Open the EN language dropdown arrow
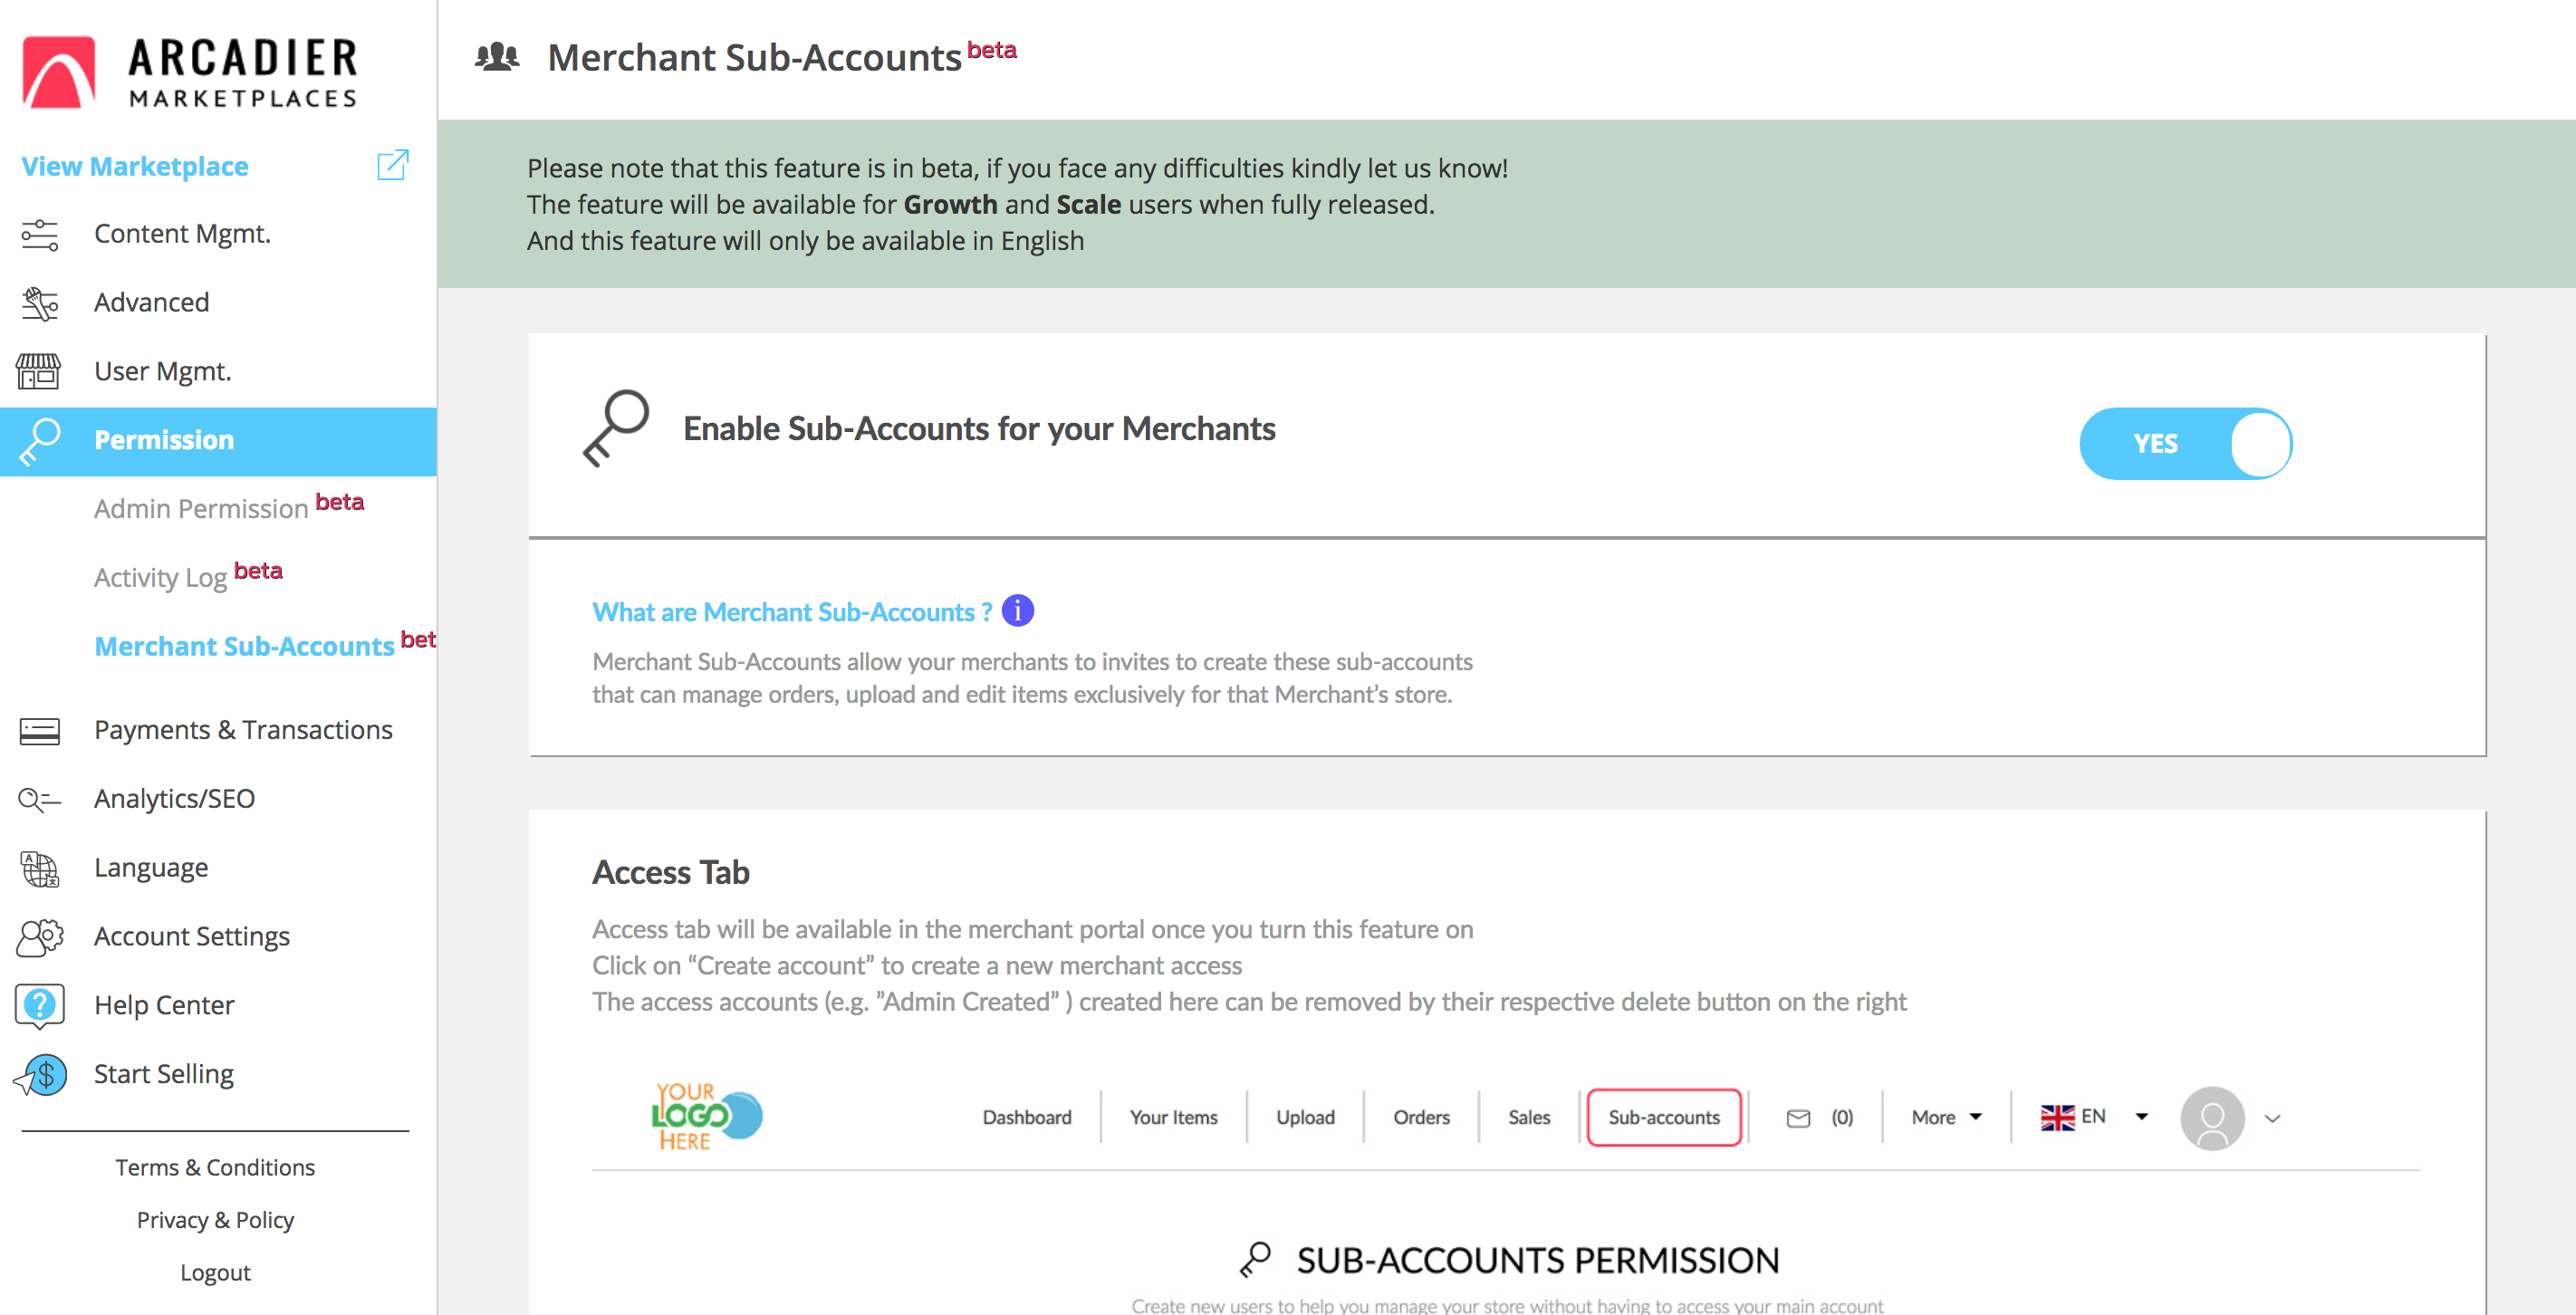2576x1315 pixels. point(2141,1117)
